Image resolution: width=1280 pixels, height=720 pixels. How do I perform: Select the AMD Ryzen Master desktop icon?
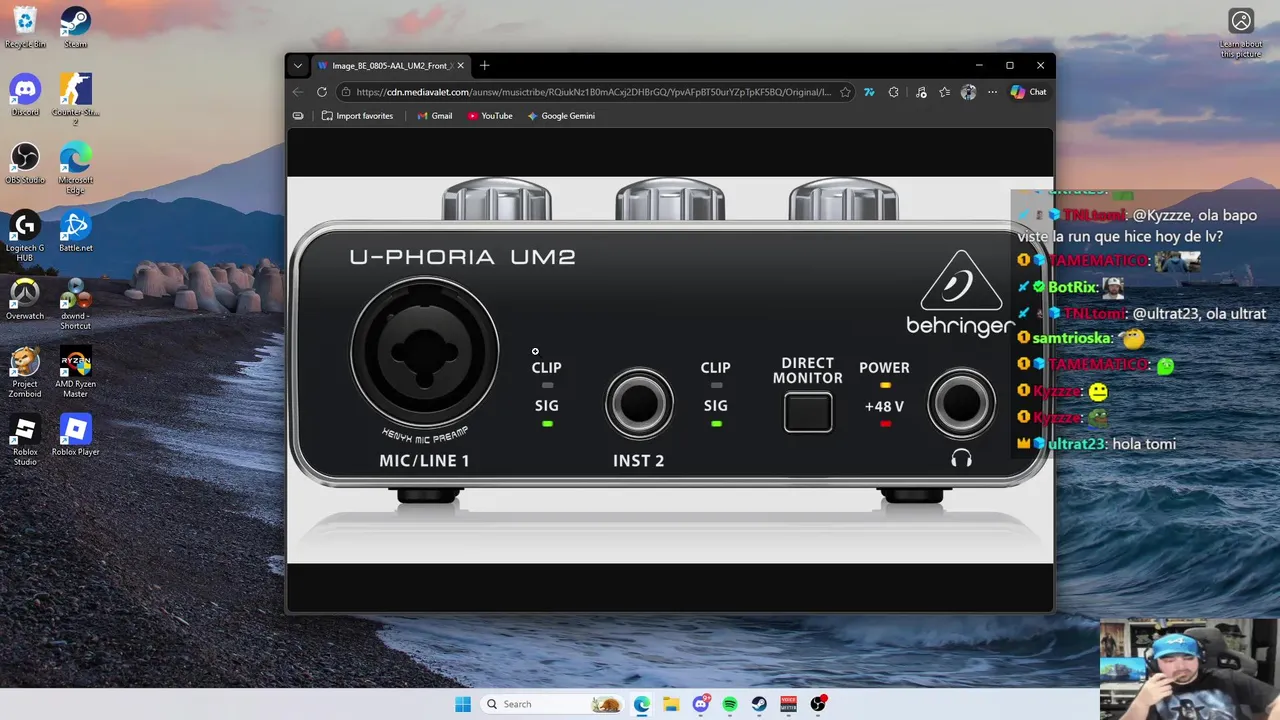(75, 373)
